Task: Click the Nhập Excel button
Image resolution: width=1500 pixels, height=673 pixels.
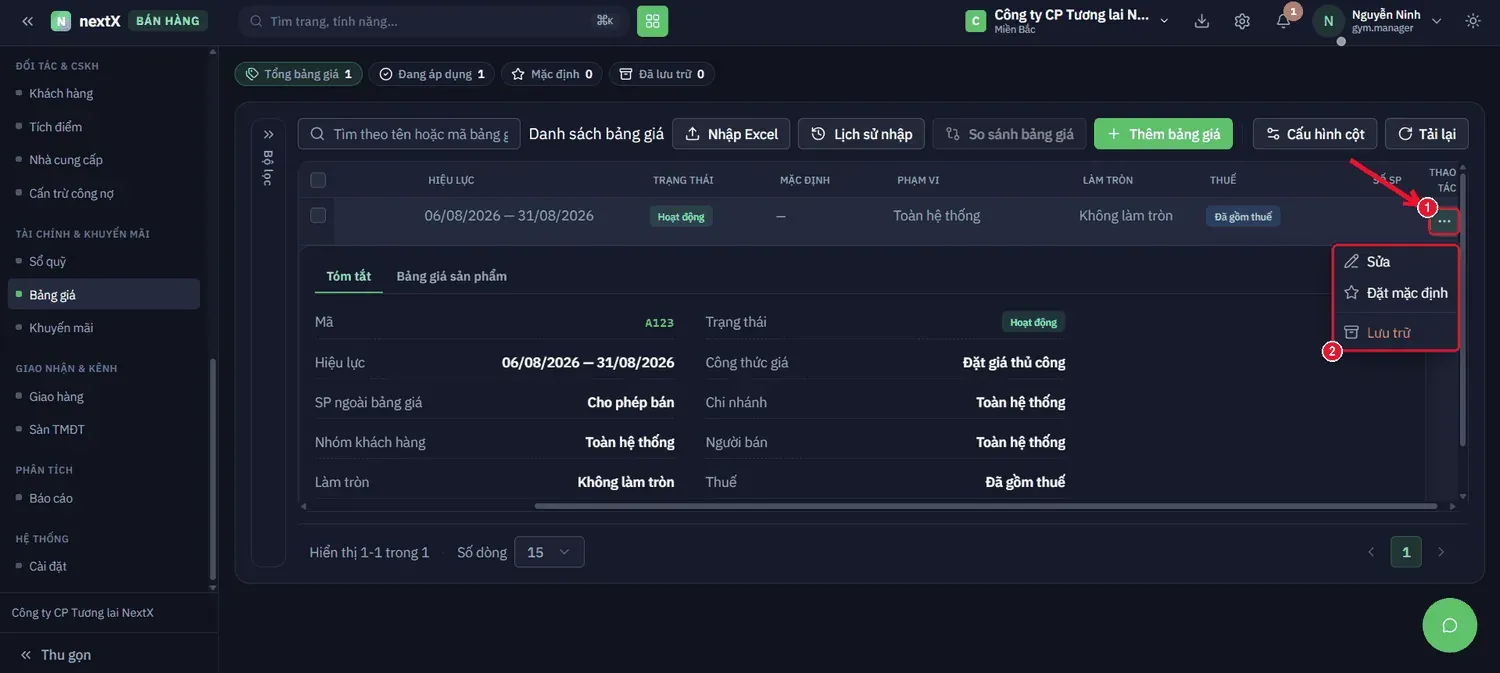Action: [x=731, y=134]
